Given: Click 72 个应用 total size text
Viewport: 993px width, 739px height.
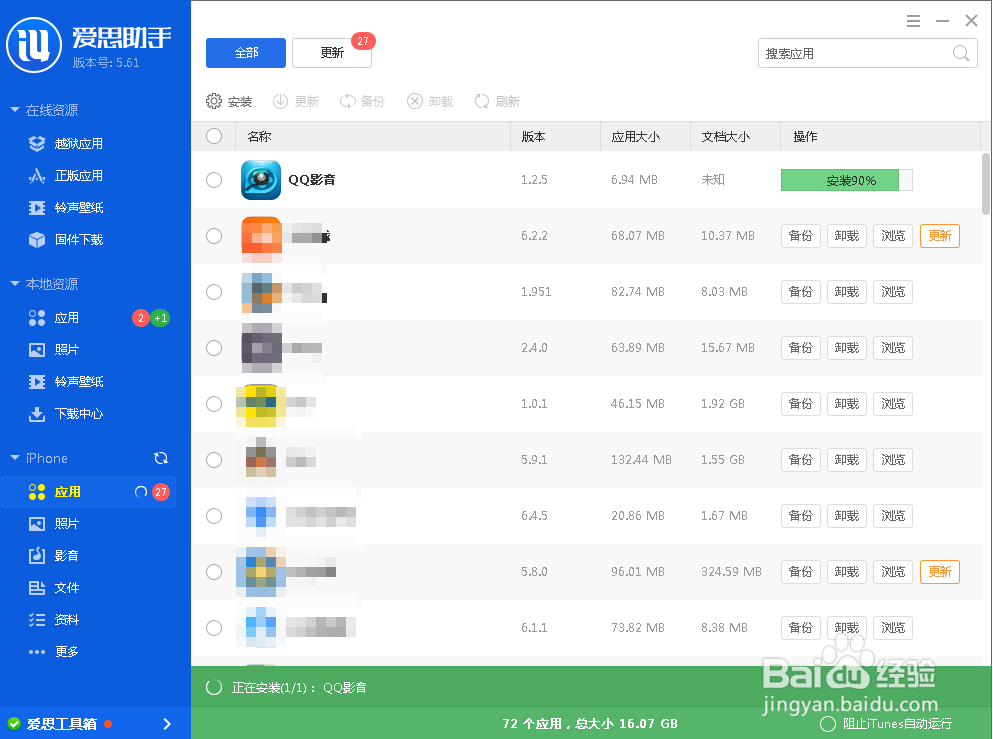Looking at the screenshot, I should 590,724.
